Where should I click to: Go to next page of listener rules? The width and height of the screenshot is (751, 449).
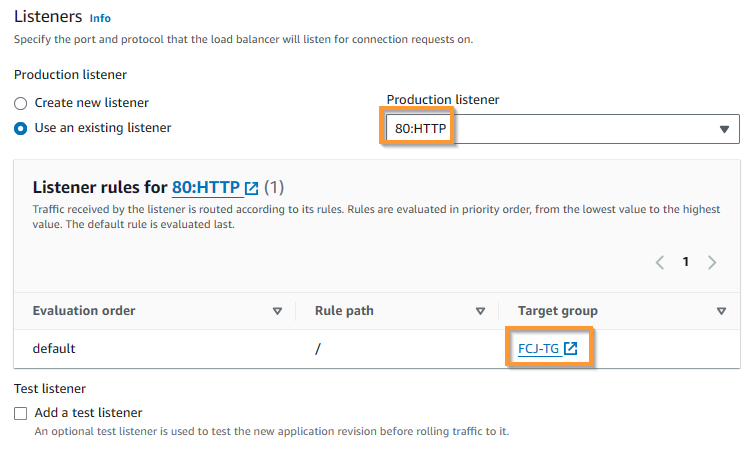pos(712,262)
